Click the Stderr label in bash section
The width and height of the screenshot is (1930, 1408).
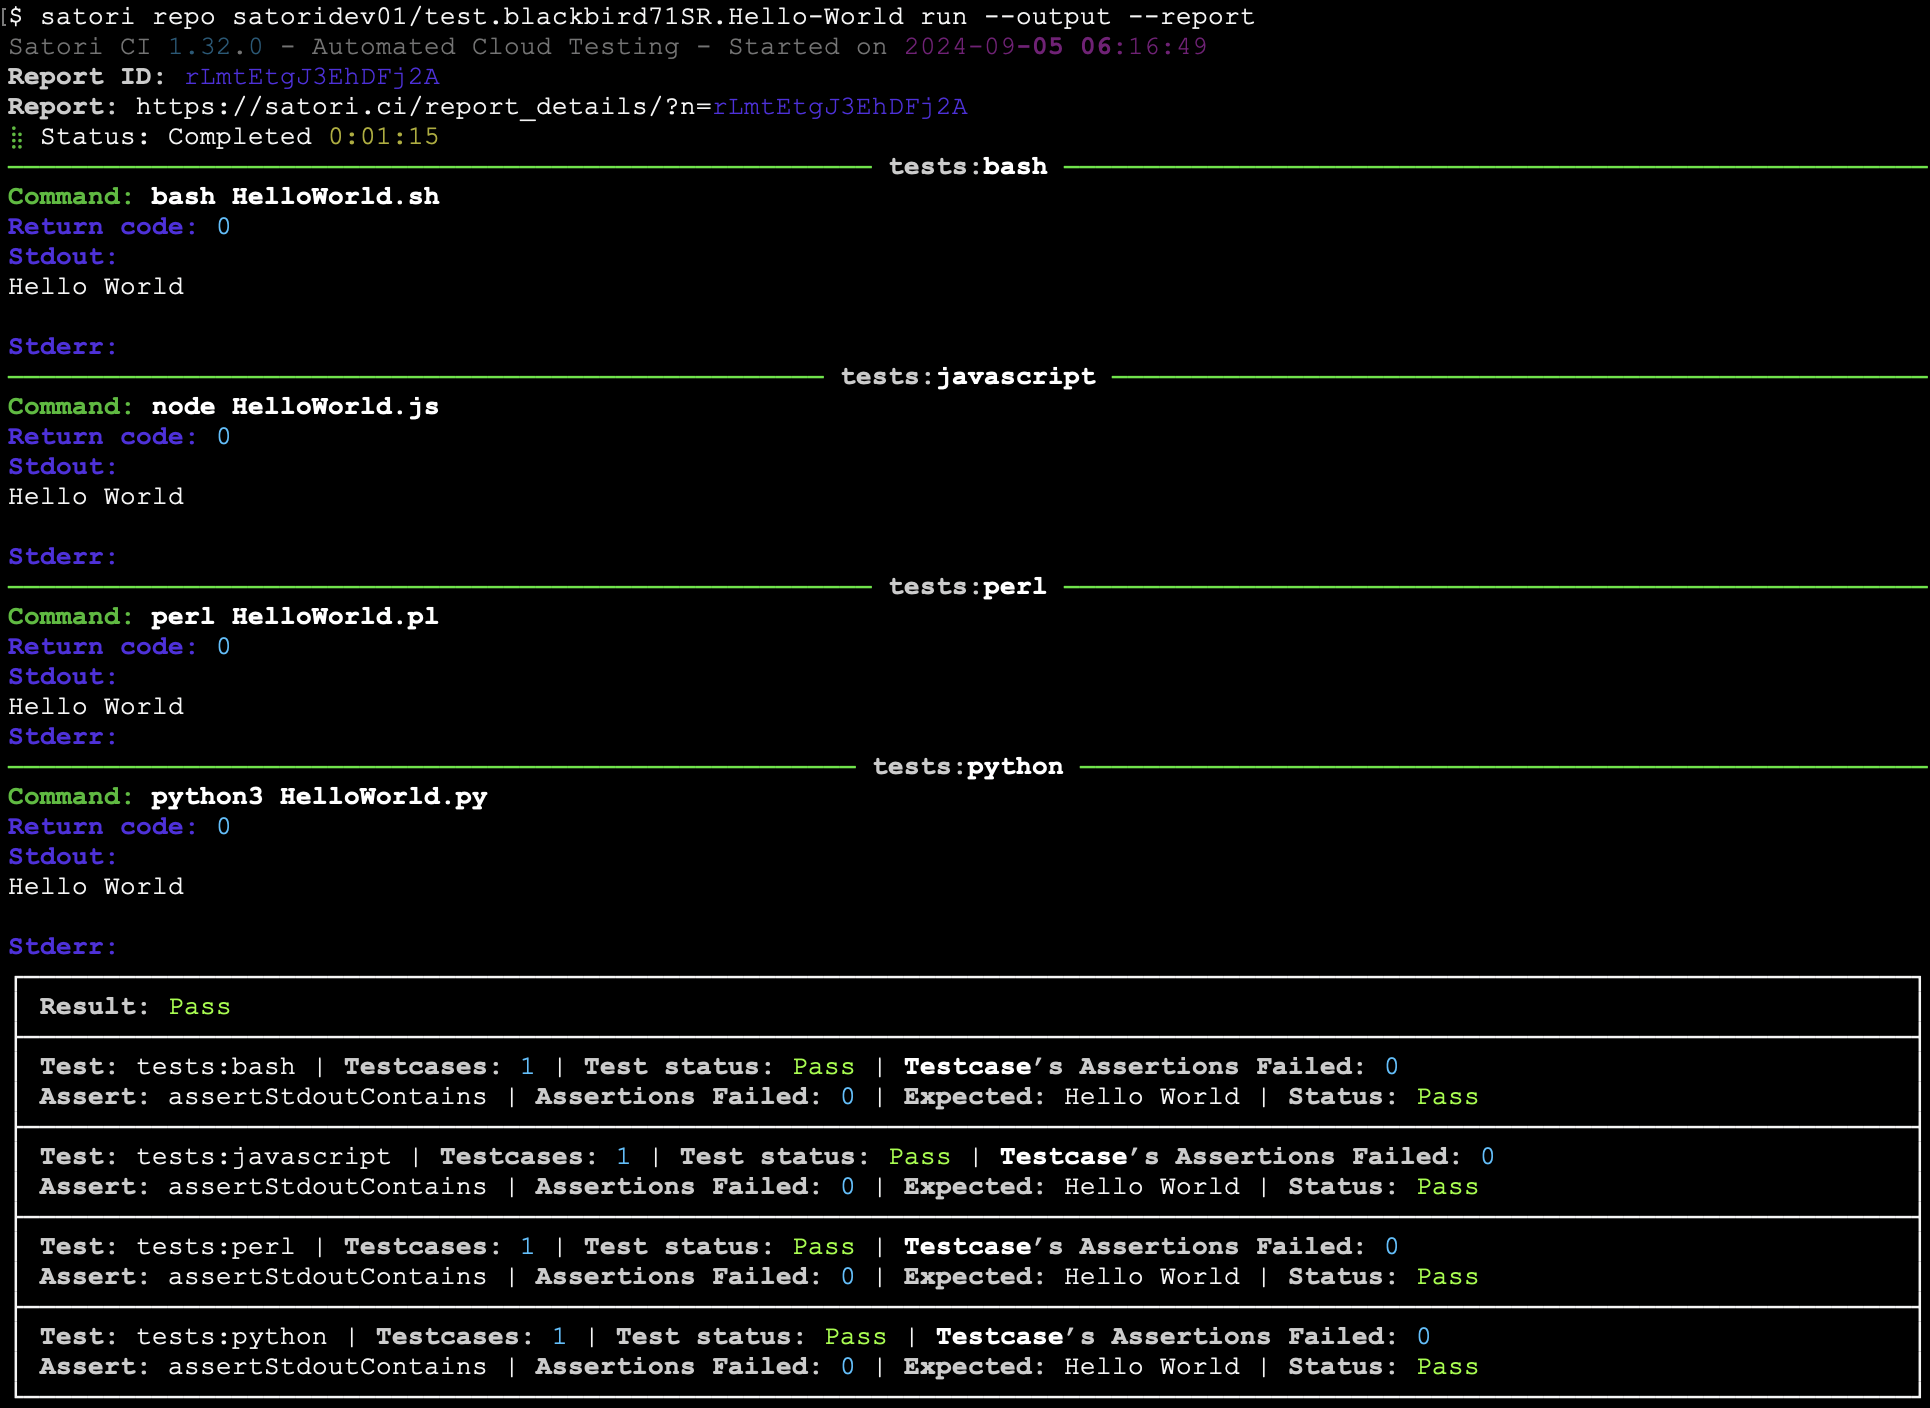pyautogui.click(x=62, y=347)
